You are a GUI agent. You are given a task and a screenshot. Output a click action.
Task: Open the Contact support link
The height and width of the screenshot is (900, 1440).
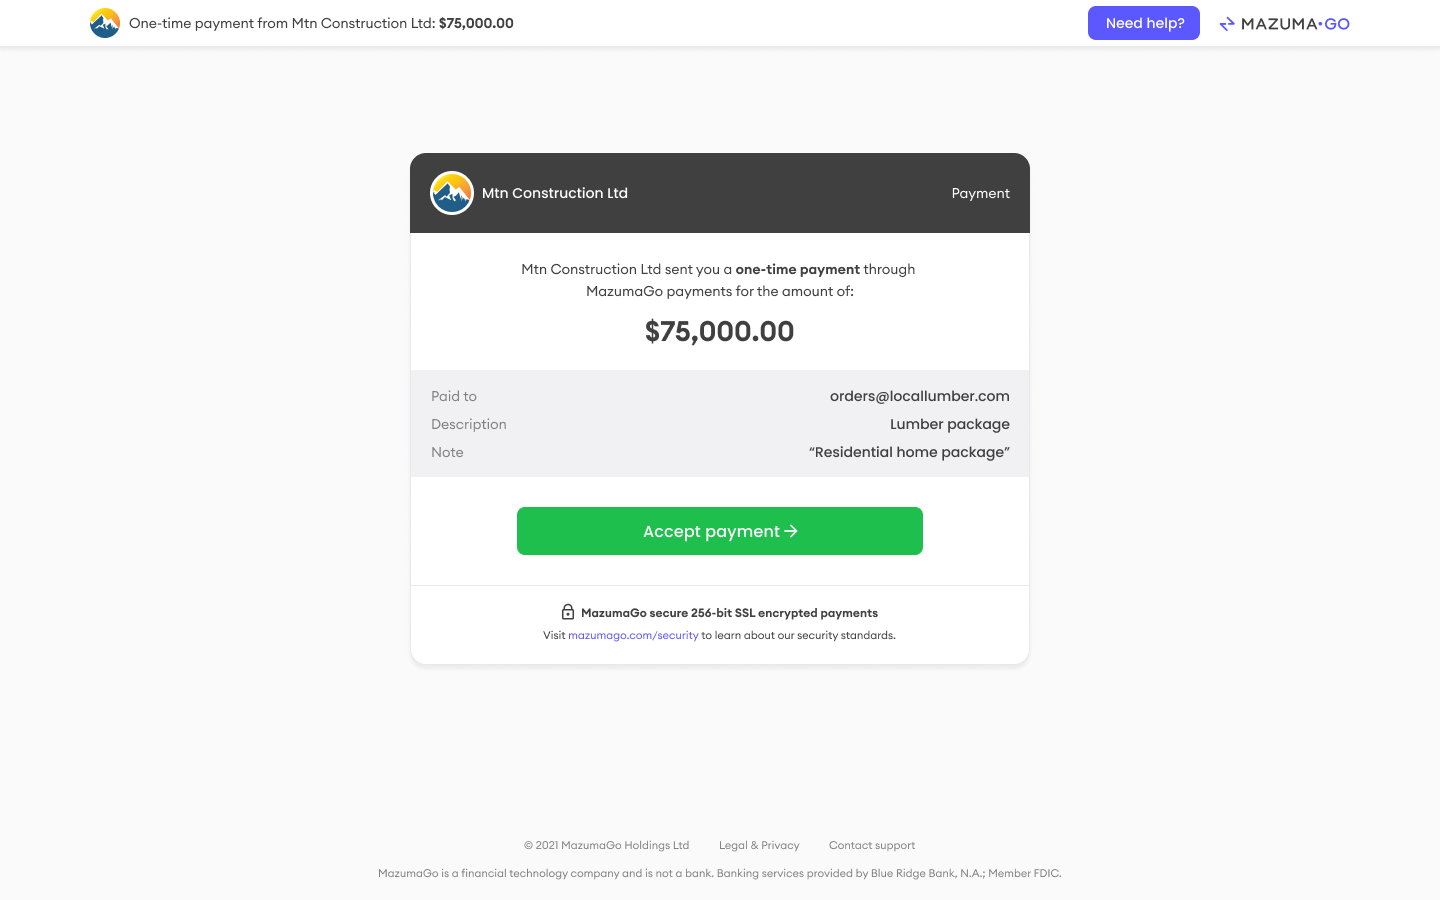pyautogui.click(x=872, y=845)
